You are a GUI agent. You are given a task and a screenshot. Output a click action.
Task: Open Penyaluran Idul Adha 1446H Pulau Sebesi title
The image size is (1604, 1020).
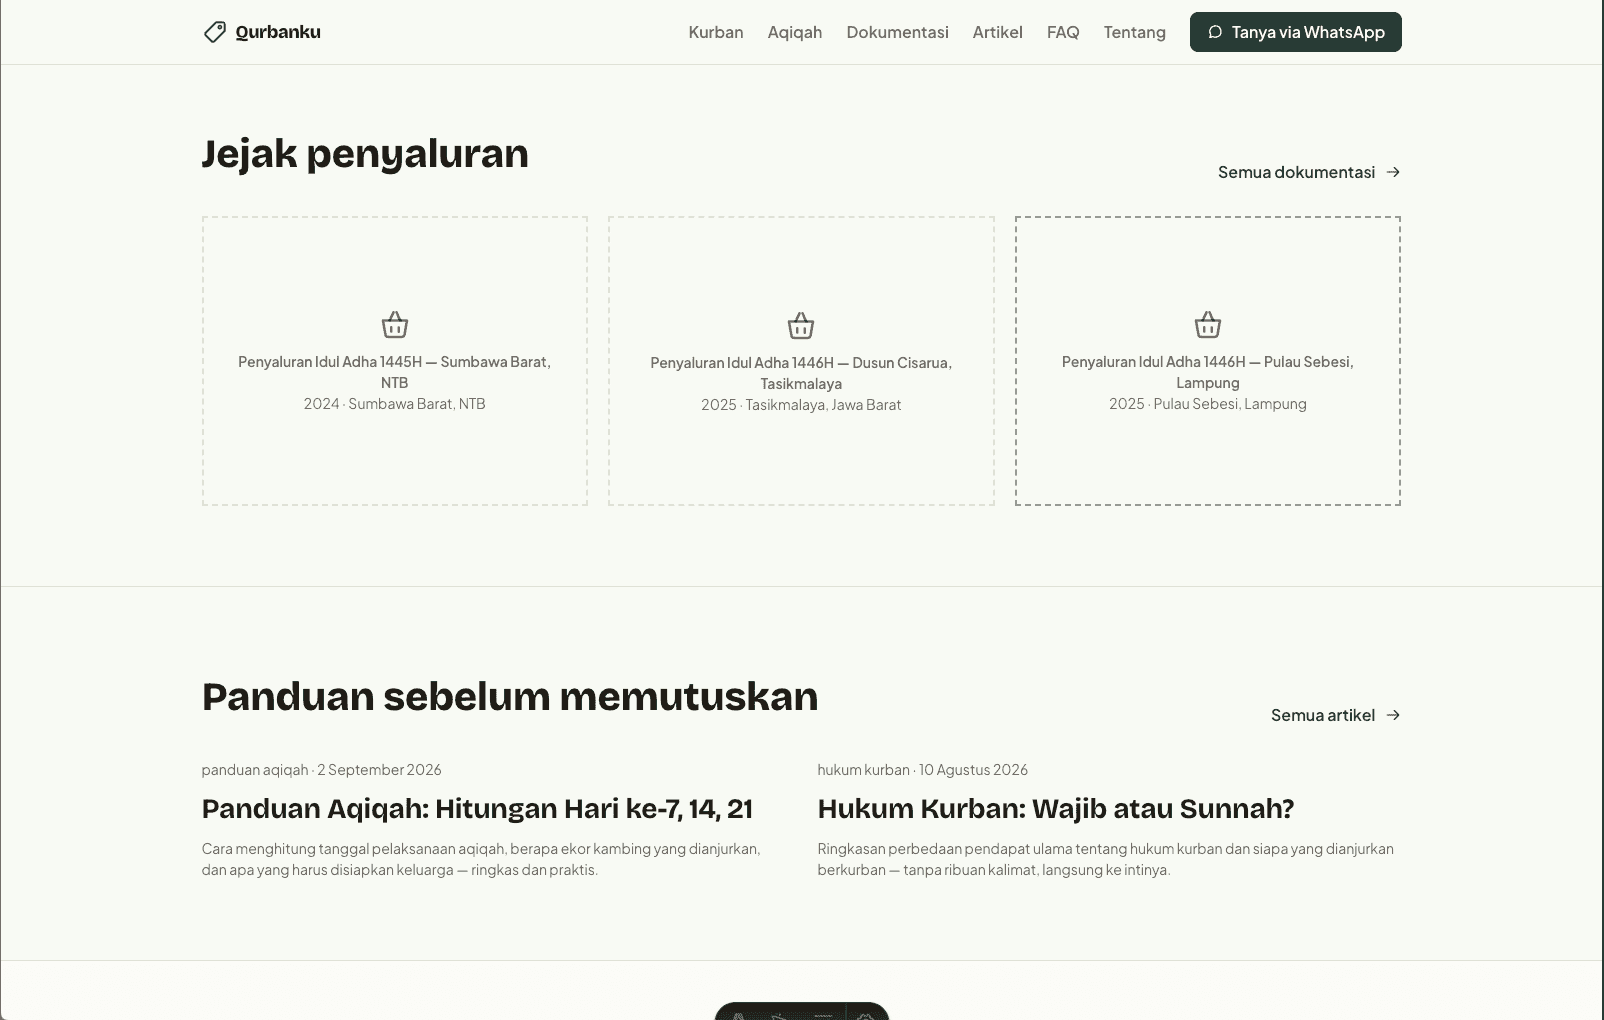point(1208,372)
